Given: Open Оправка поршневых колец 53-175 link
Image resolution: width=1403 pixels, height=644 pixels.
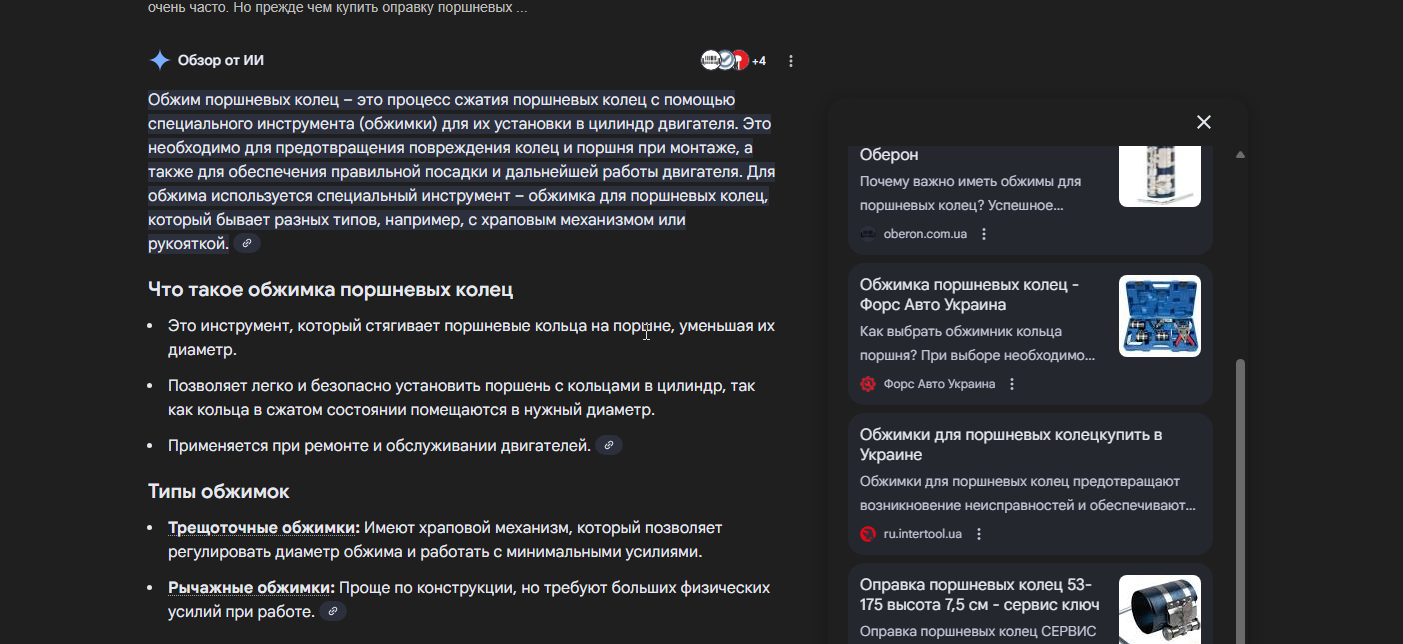Looking at the screenshot, I should pos(979,595).
